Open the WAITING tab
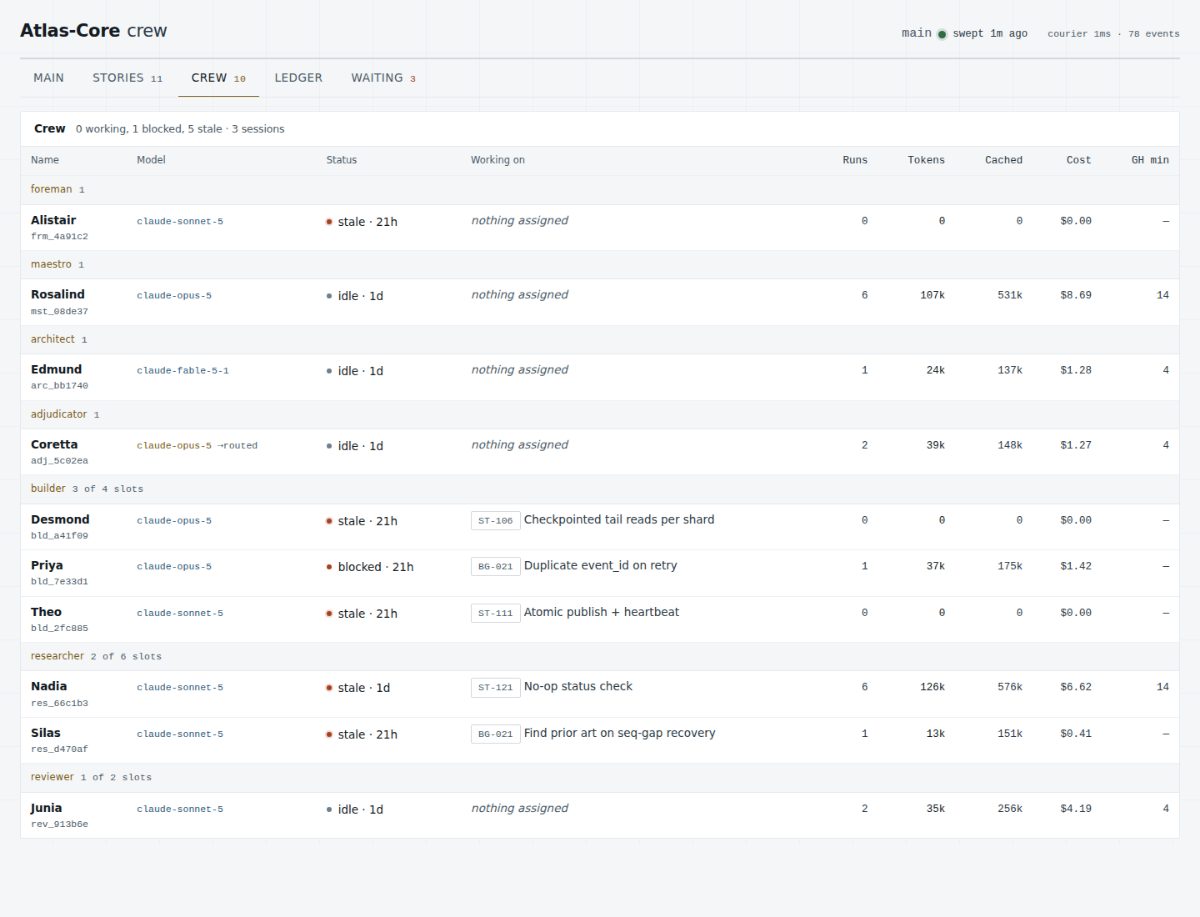 tap(383, 78)
